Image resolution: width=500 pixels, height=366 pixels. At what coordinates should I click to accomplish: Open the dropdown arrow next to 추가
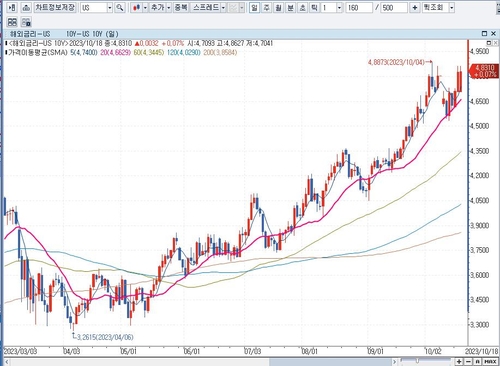pos(169,7)
